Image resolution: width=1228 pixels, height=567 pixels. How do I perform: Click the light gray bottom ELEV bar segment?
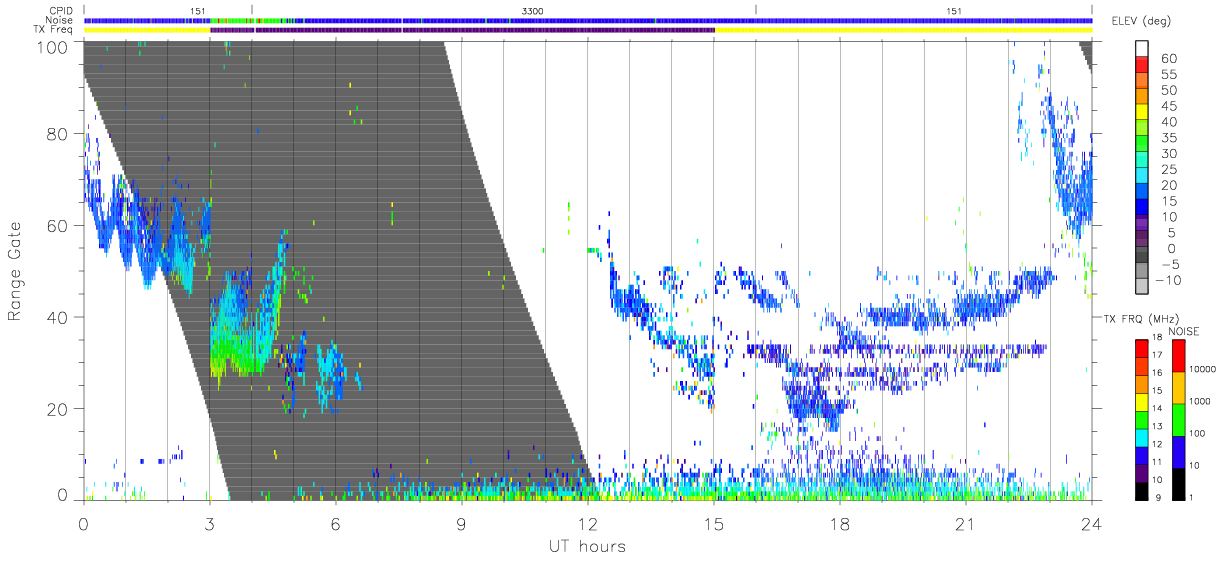click(x=1141, y=284)
